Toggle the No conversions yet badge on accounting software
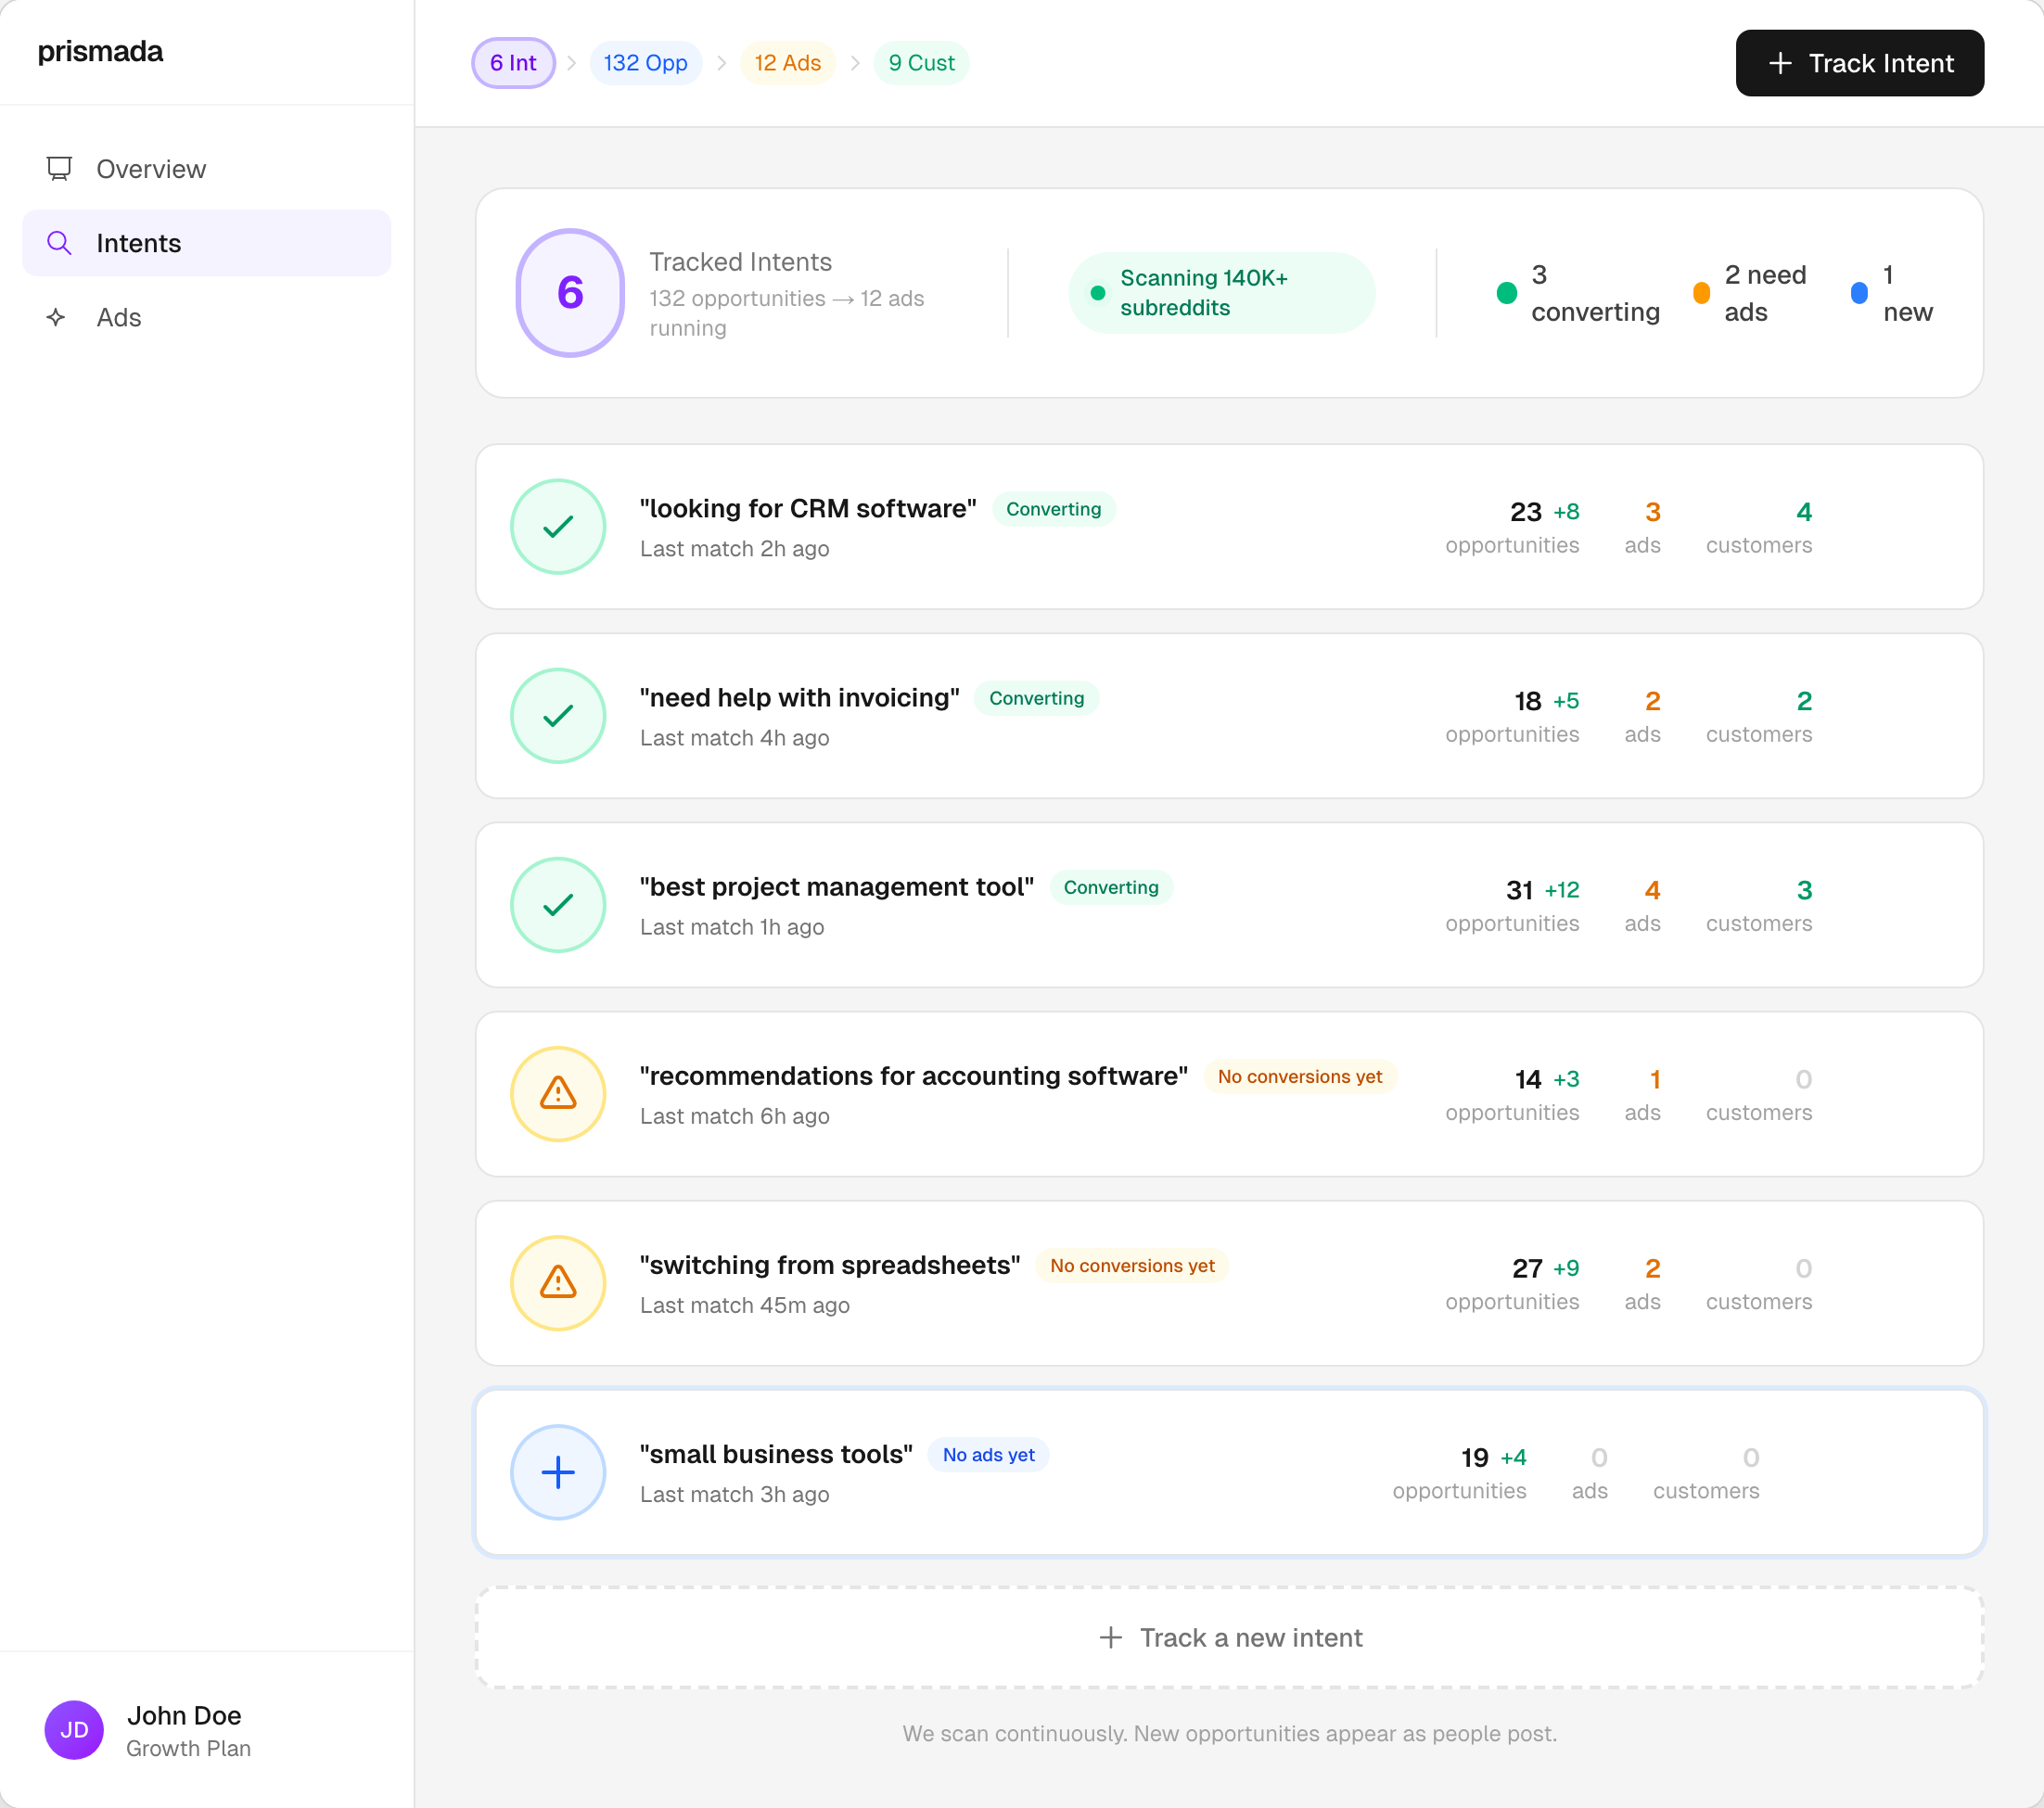The width and height of the screenshot is (2044, 1808). click(1300, 1077)
